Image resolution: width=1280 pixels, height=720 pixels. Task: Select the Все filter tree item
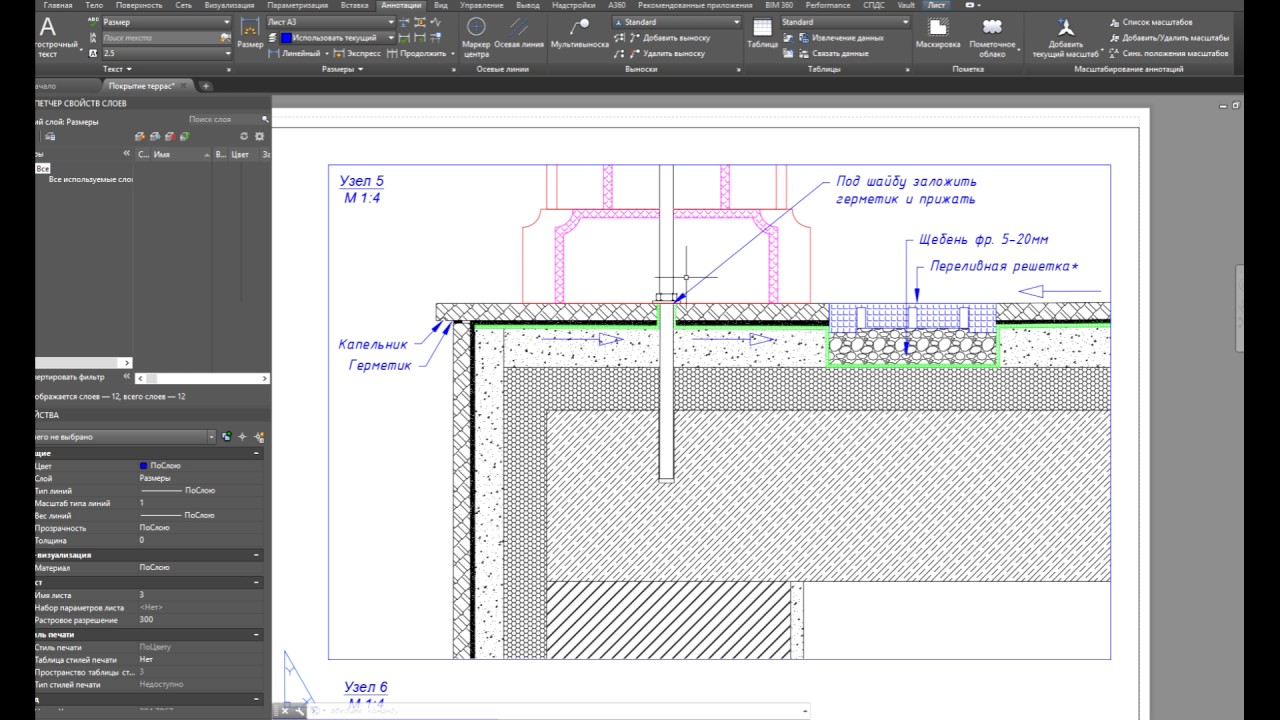click(x=42, y=168)
